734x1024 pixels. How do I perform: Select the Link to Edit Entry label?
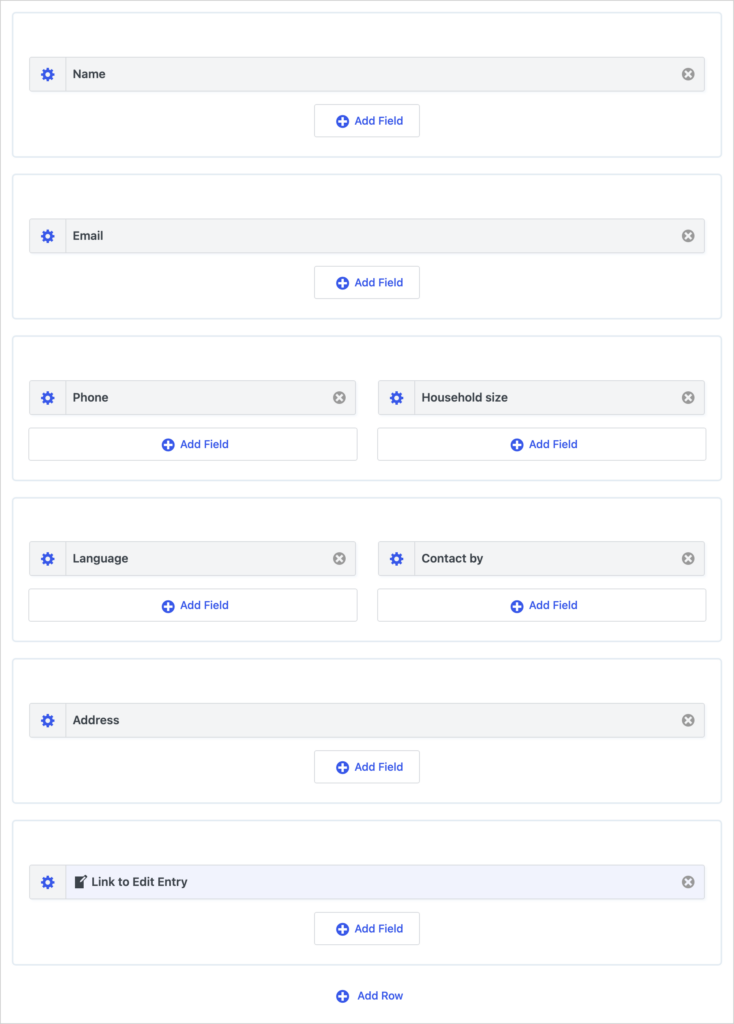tap(139, 882)
